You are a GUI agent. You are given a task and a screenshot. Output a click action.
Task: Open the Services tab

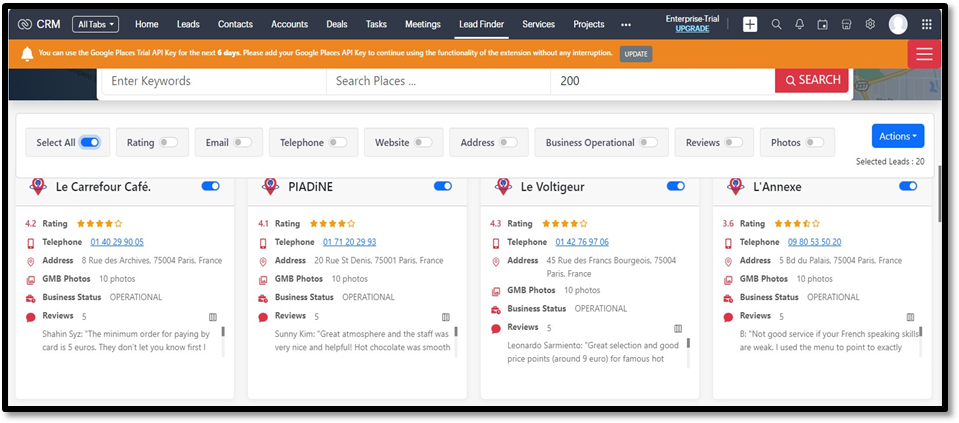point(539,24)
